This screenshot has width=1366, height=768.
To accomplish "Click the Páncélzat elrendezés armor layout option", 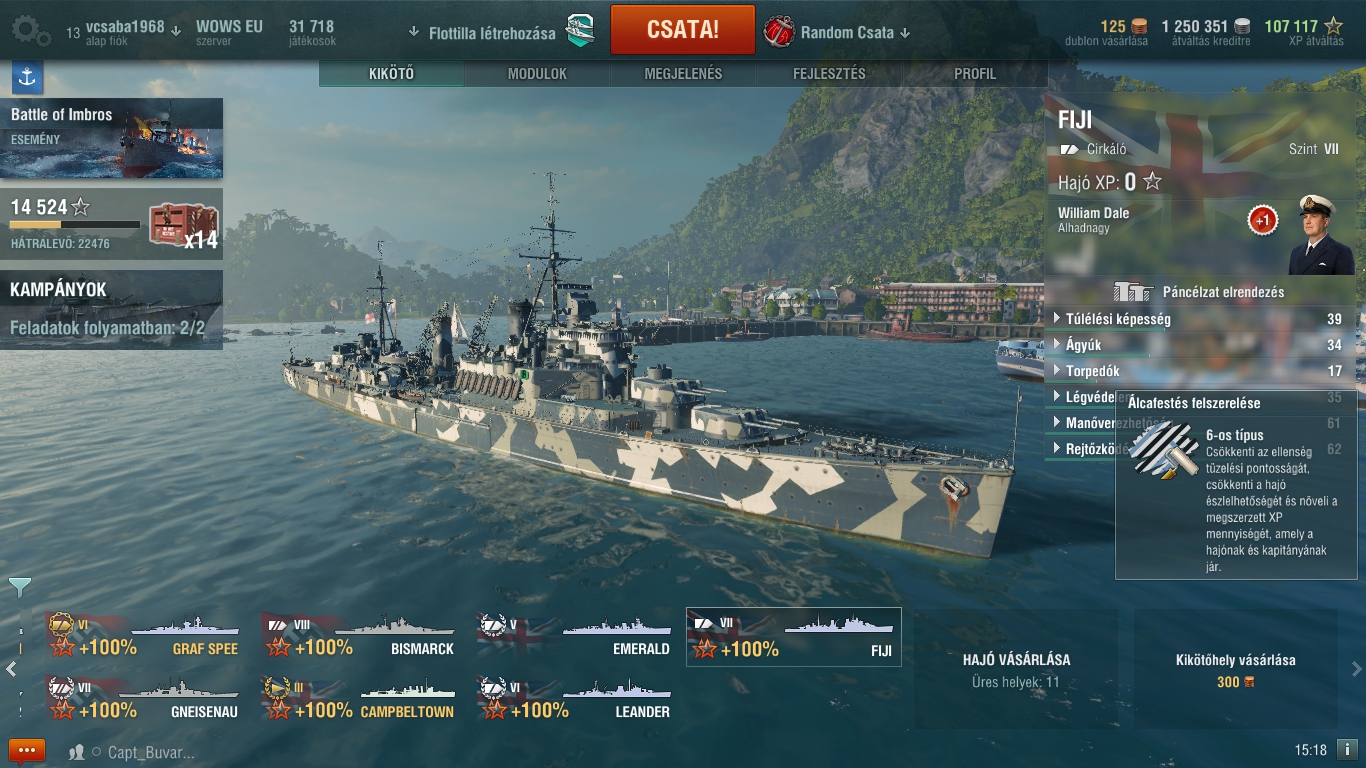I will (x=1199, y=292).
